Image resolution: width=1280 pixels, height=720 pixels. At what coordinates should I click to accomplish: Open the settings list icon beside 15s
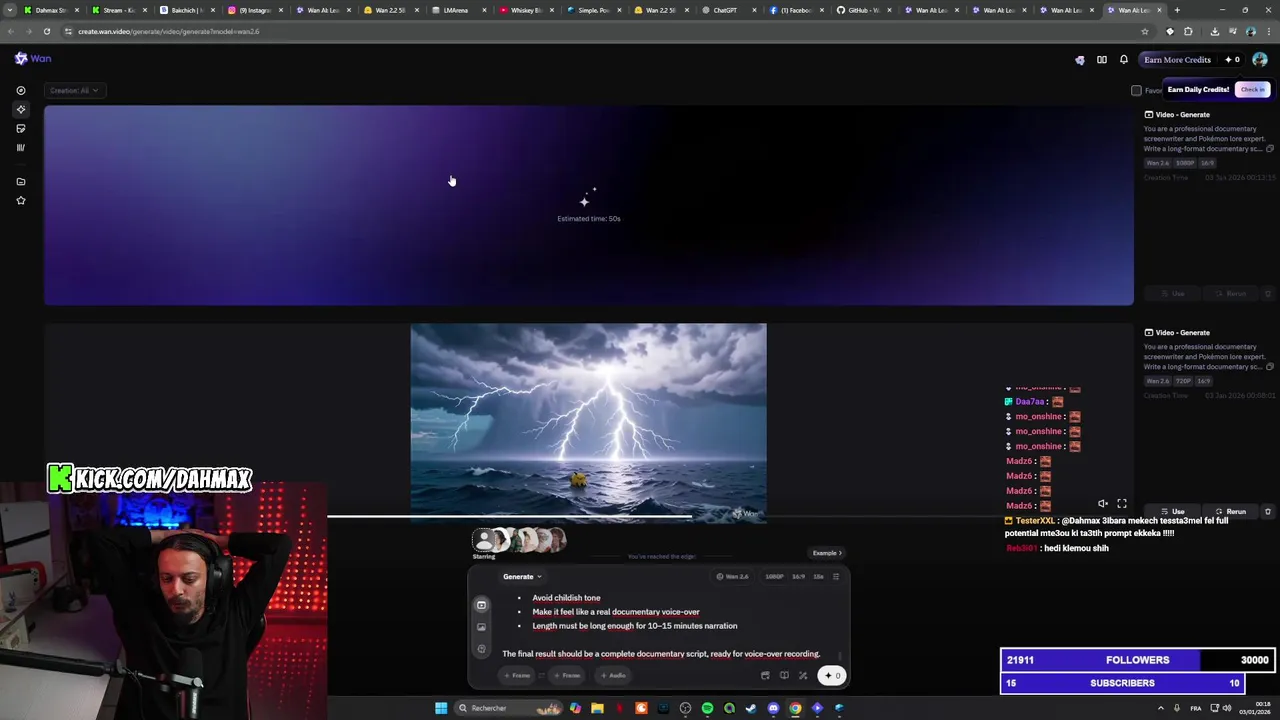pyautogui.click(x=836, y=576)
